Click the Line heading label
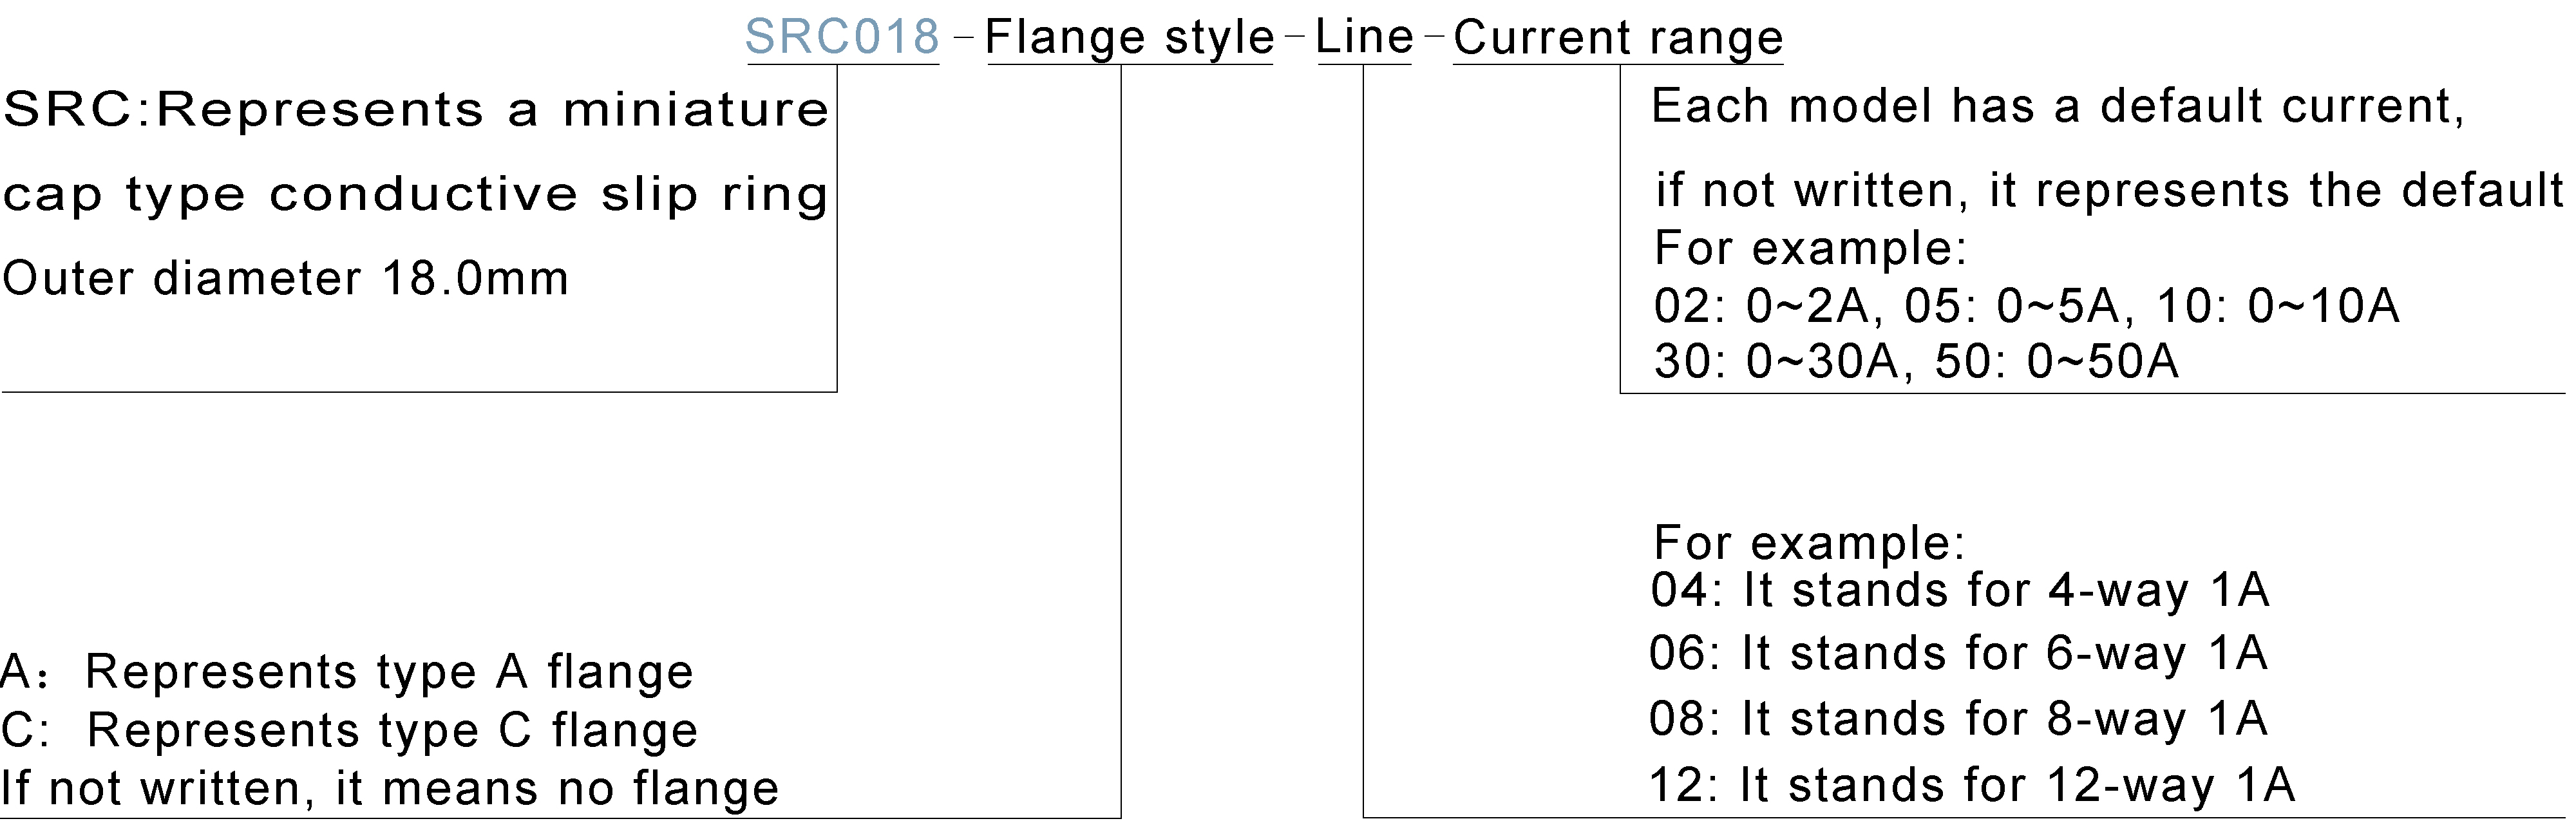The image size is (2576, 839). [1364, 37]
